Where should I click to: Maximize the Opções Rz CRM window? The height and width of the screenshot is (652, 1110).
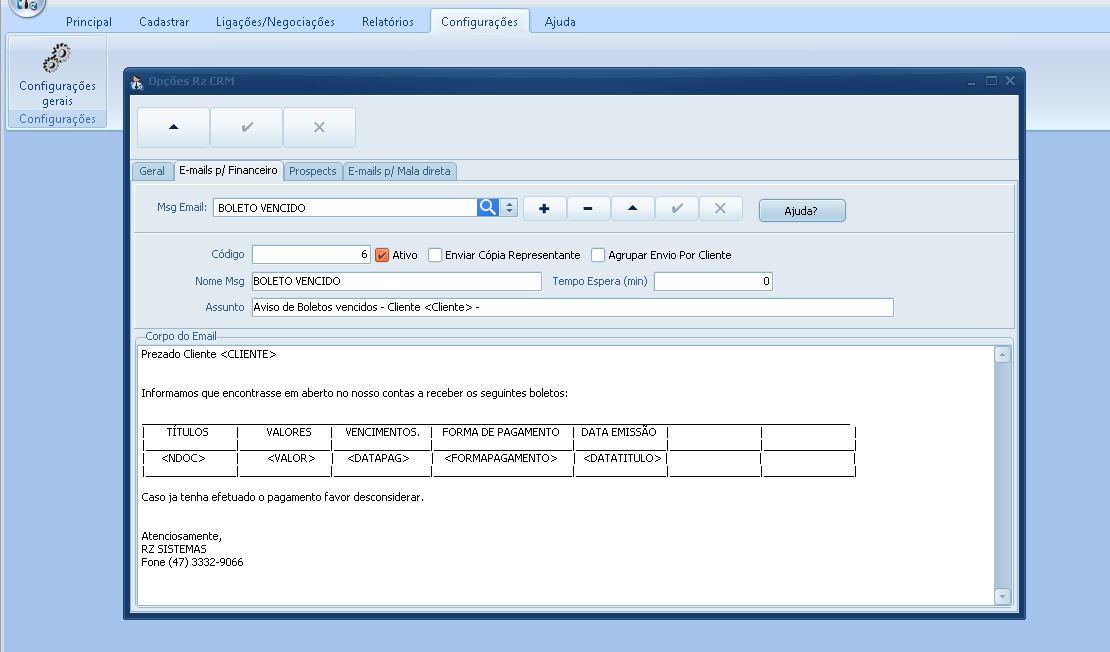tap(991, 81)
